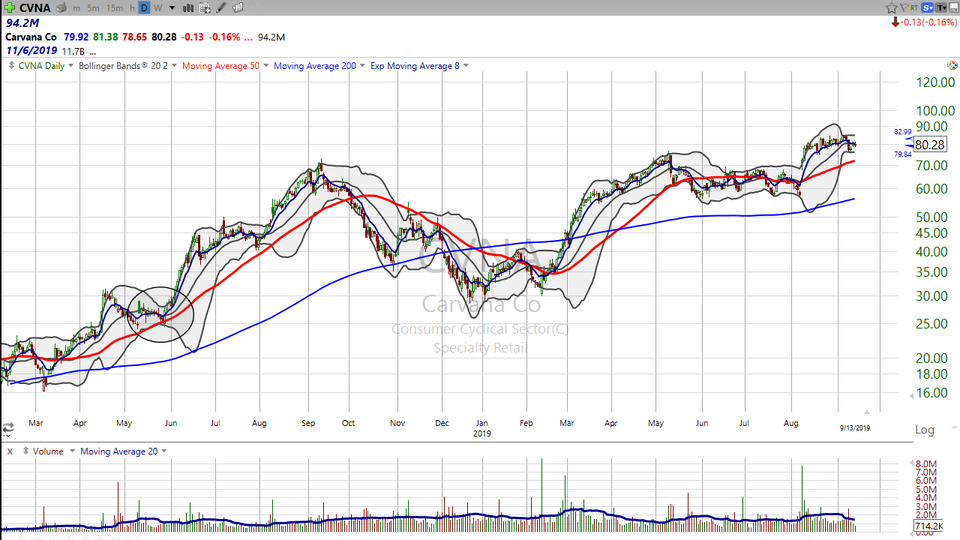Toggle the Log price scale

coord(924,430)
